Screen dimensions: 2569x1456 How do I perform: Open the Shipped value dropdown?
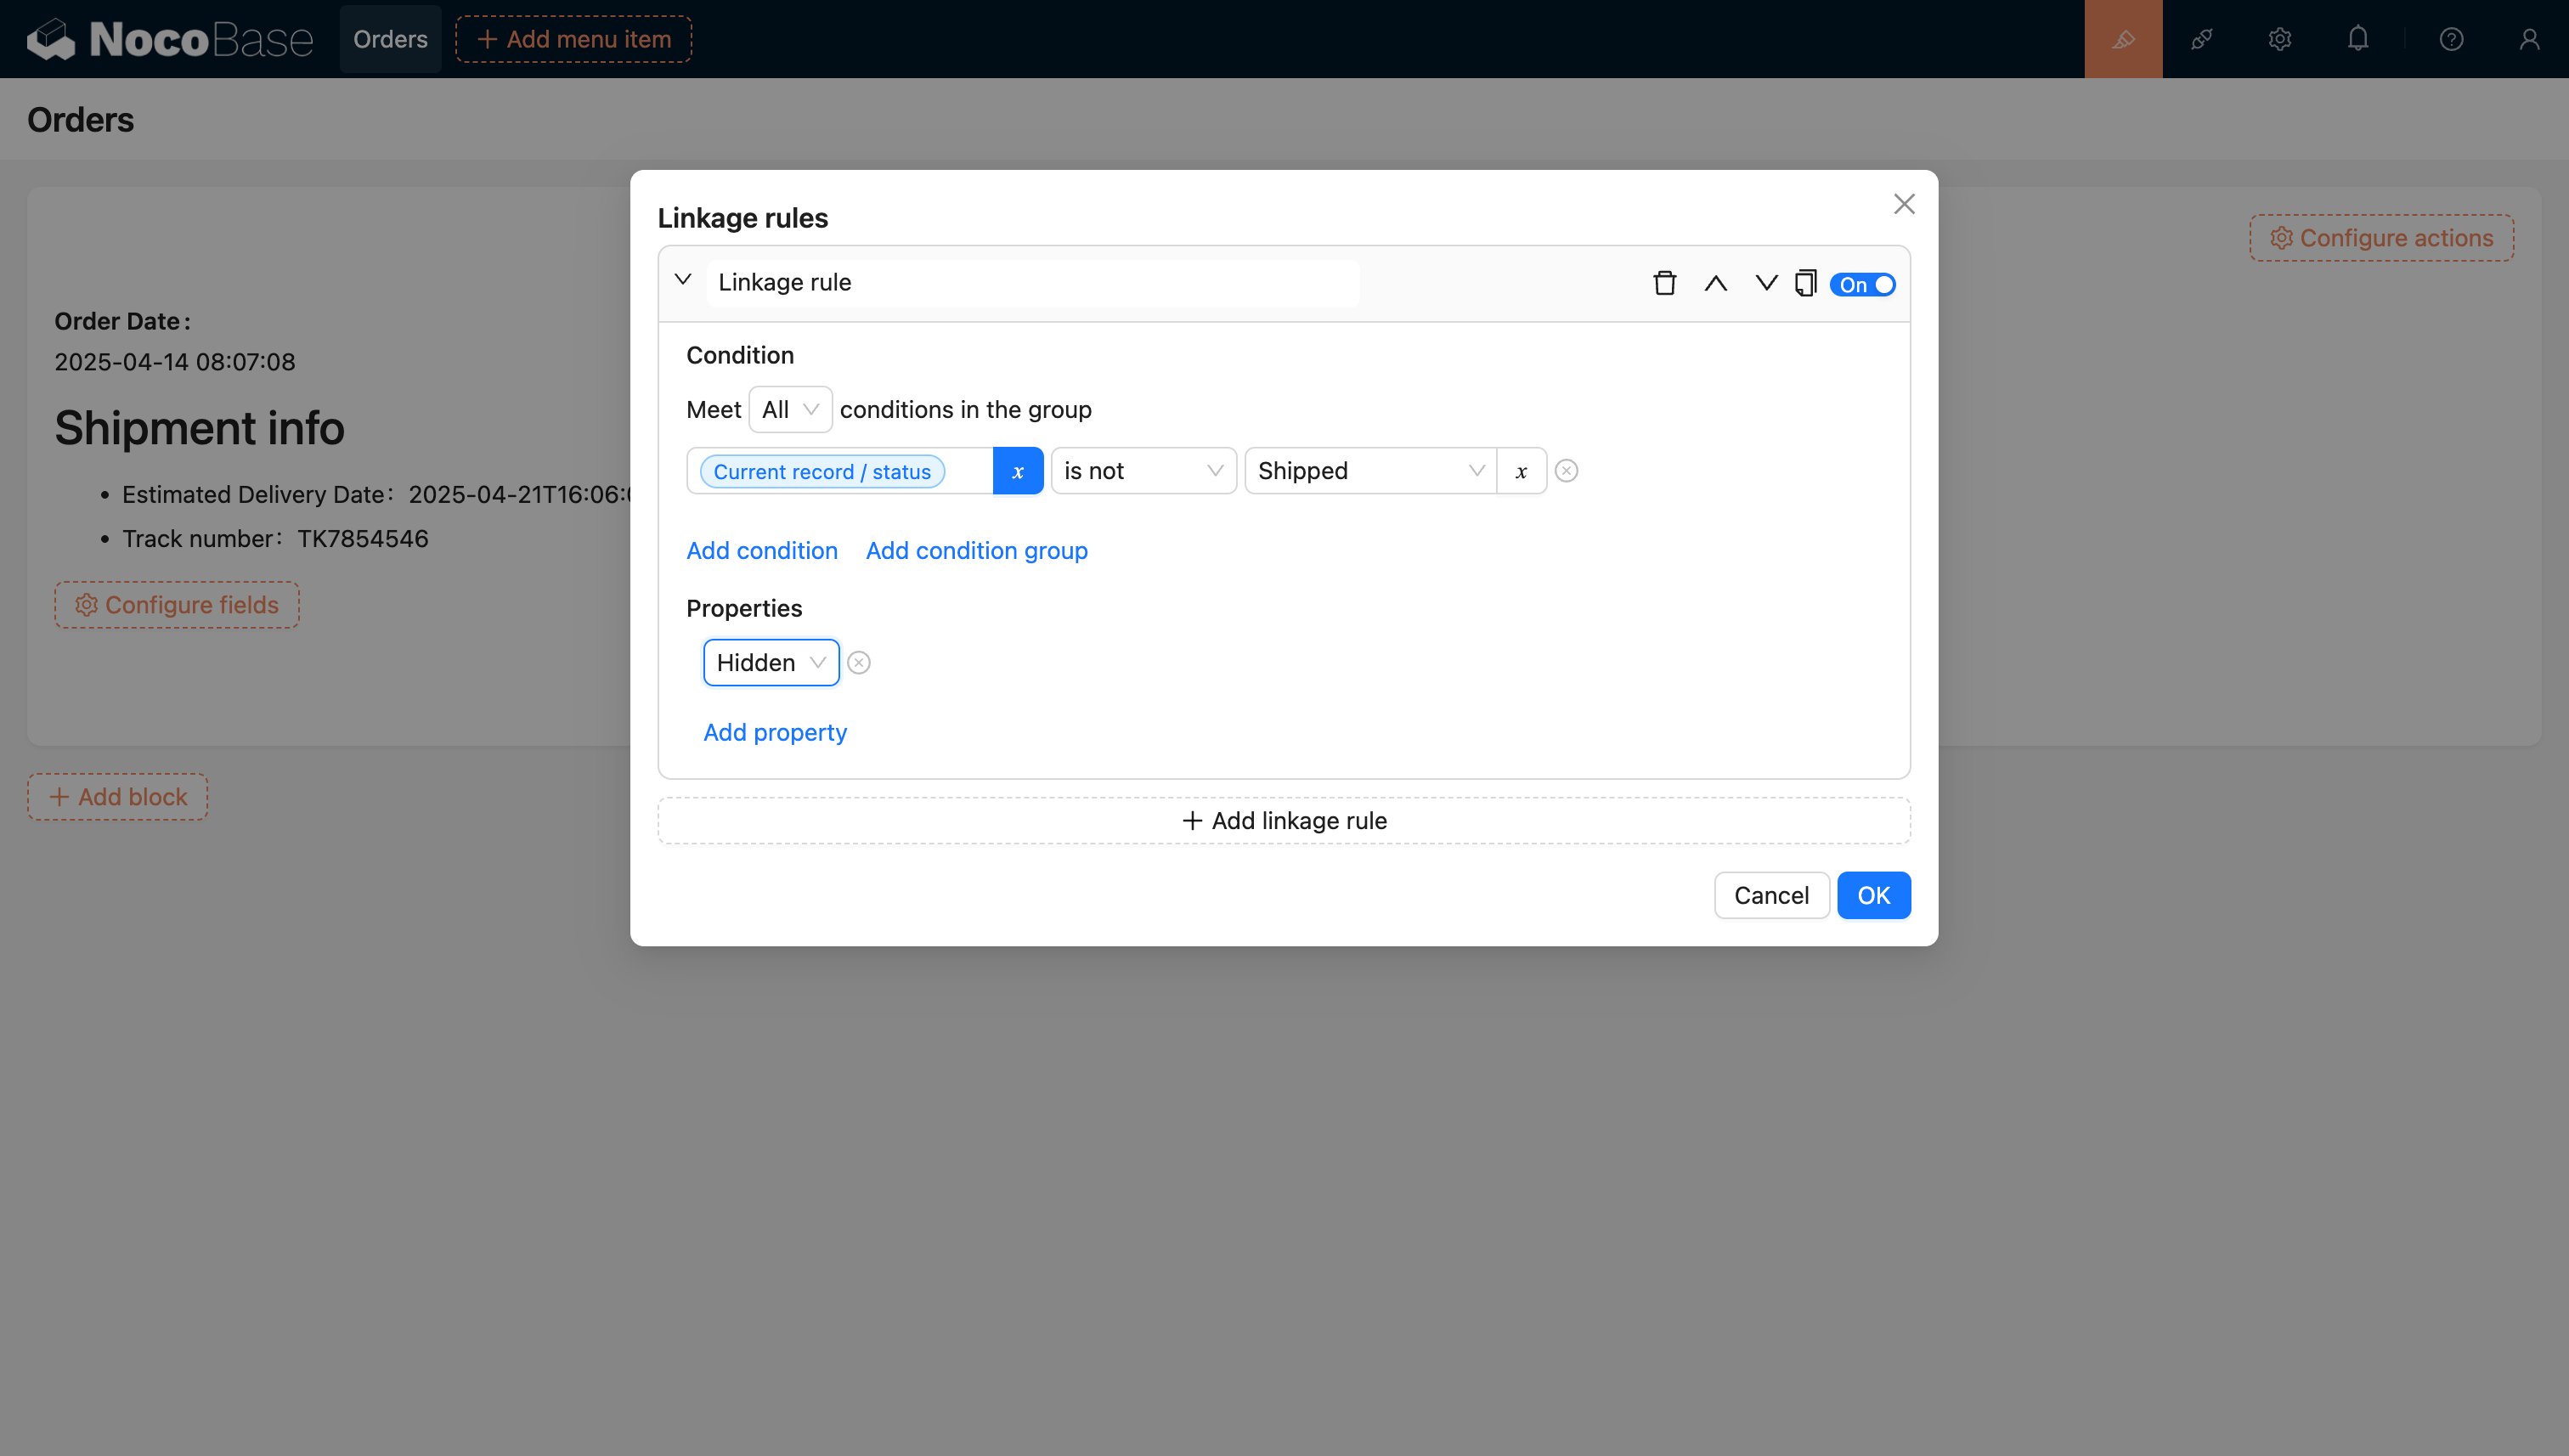click(1370, 471)
